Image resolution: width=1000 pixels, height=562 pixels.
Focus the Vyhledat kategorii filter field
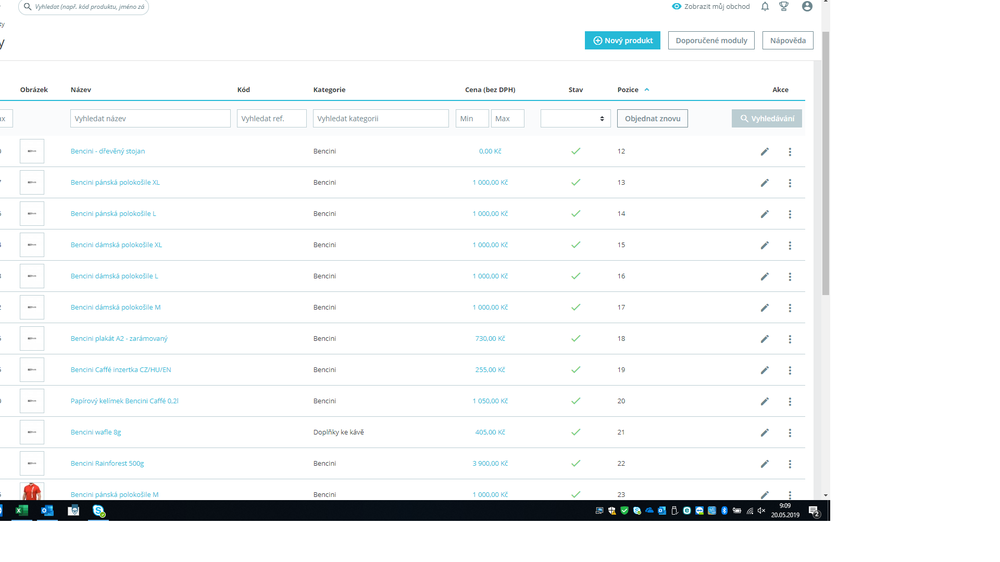(x=381, y=119)
